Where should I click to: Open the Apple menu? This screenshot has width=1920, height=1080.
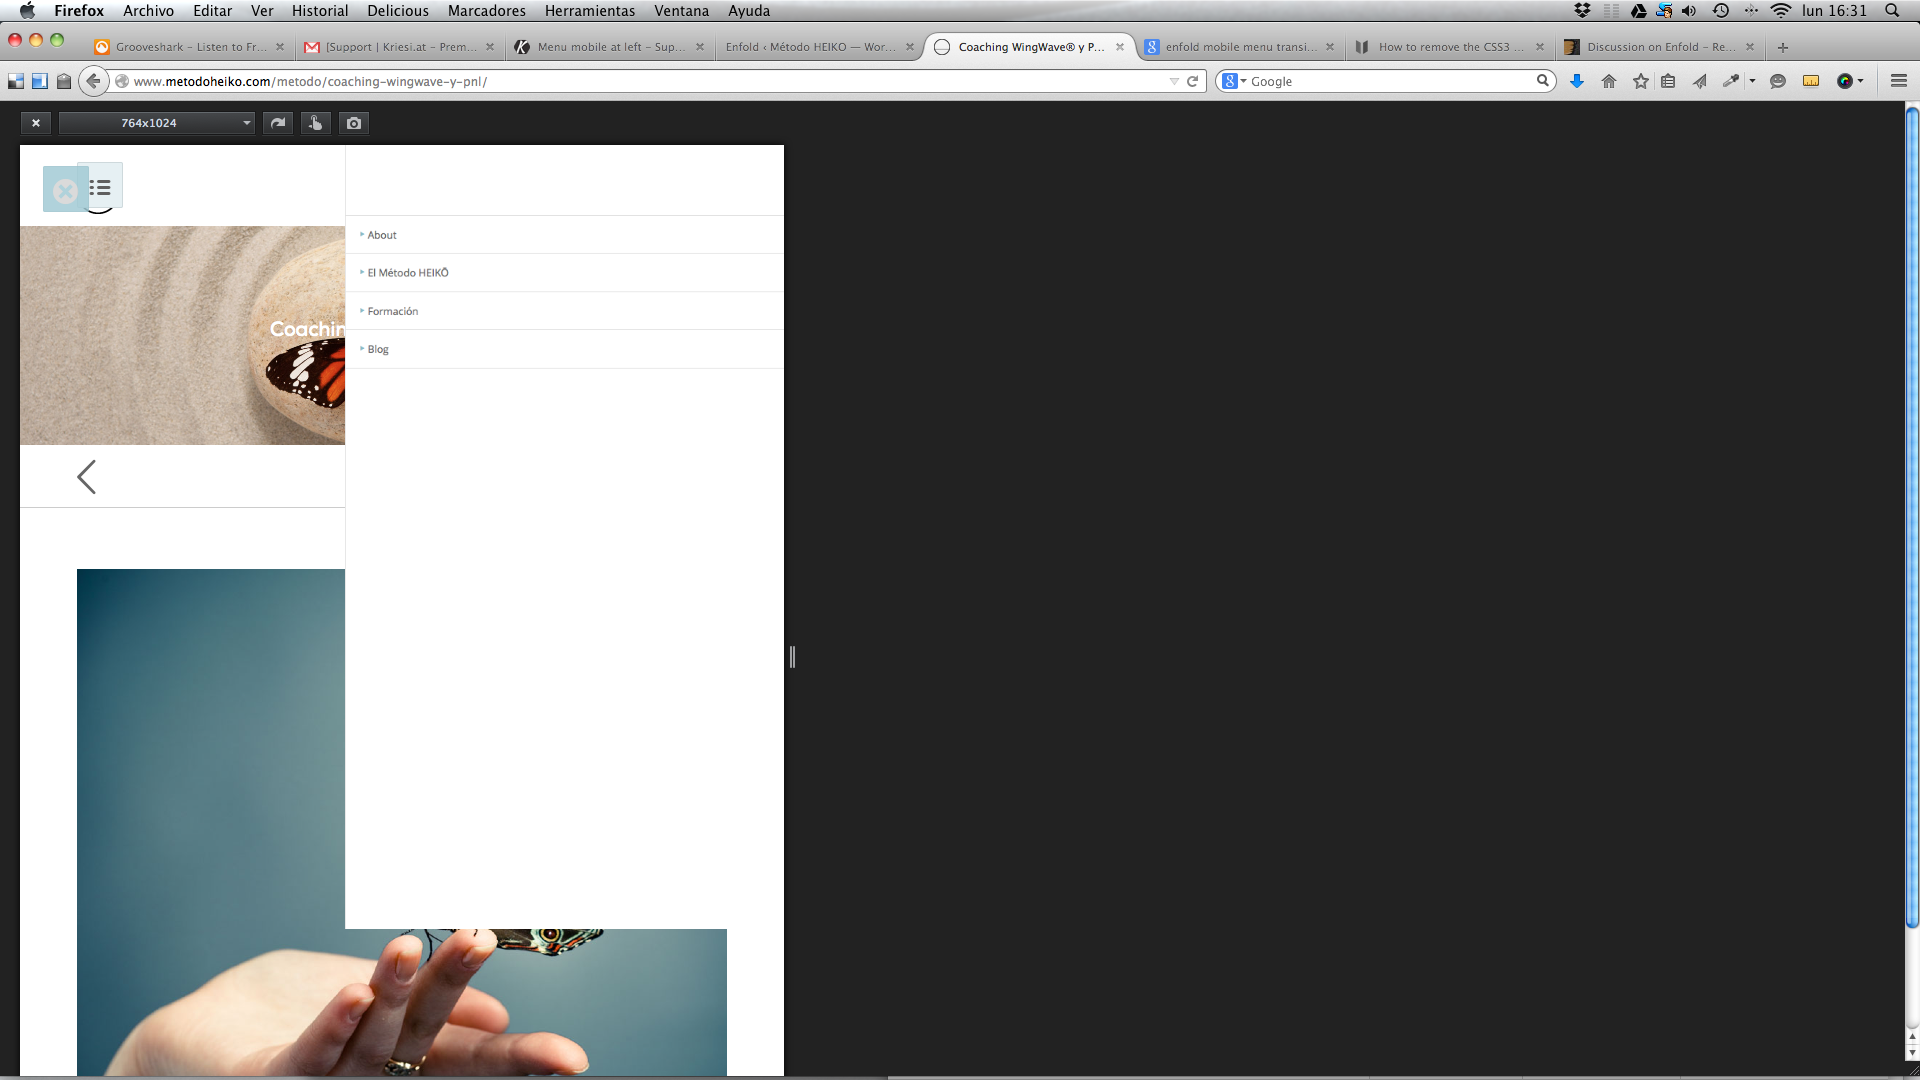pyautogui.click(x=27, y=10)
